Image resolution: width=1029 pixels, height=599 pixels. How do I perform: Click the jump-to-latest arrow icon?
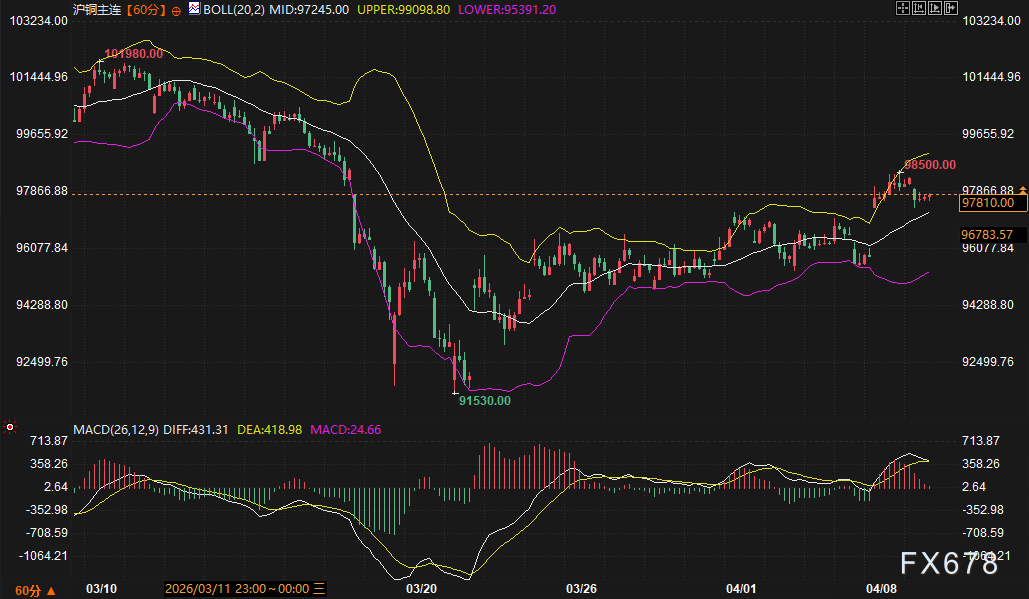951,8
